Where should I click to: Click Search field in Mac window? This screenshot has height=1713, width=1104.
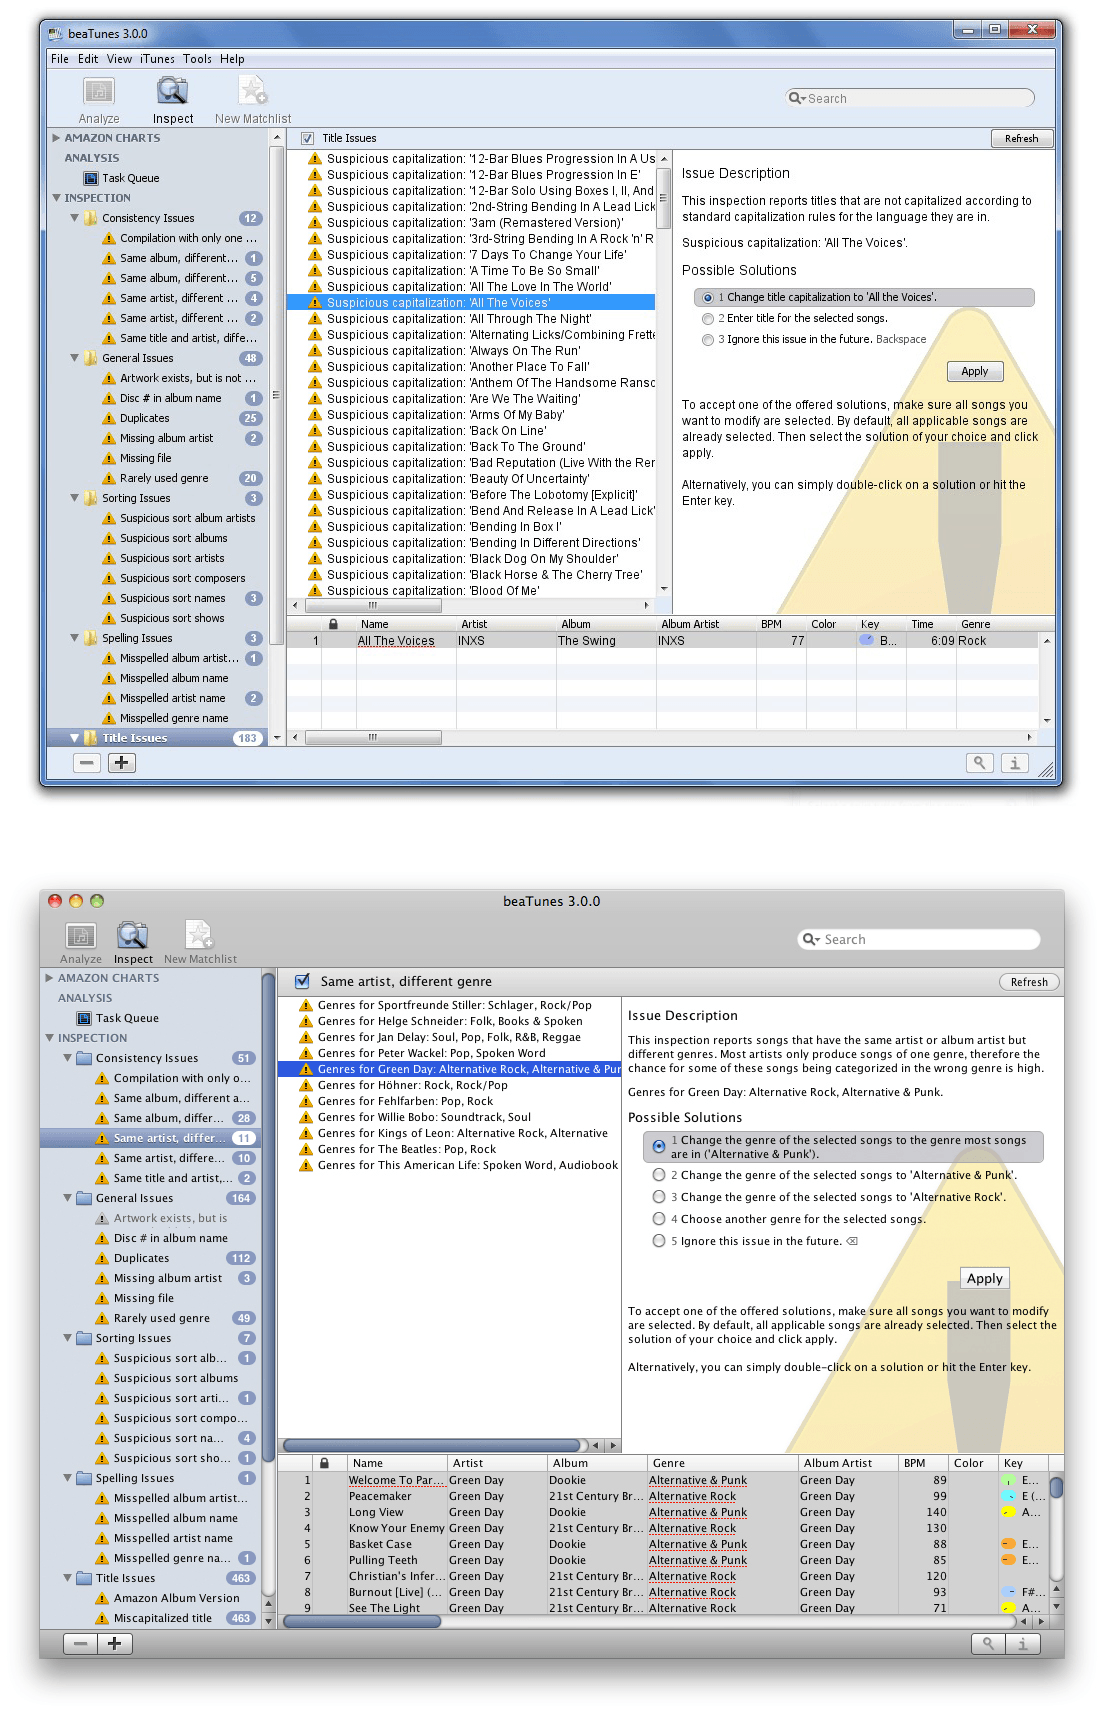coord(920,939)
